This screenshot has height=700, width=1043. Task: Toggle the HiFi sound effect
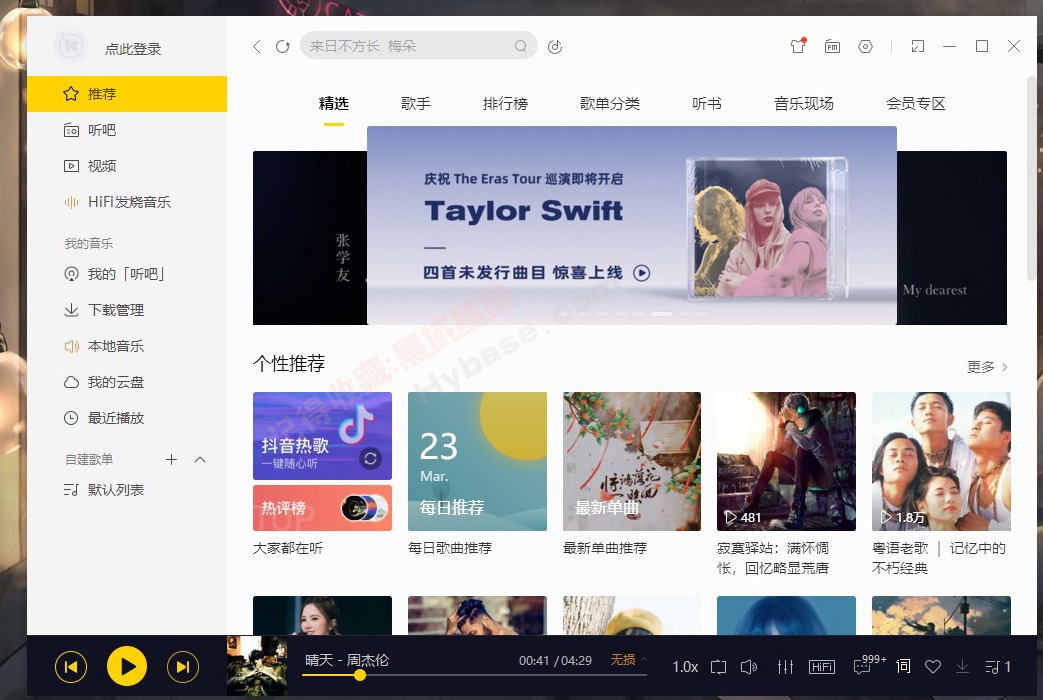click(822, 667)
